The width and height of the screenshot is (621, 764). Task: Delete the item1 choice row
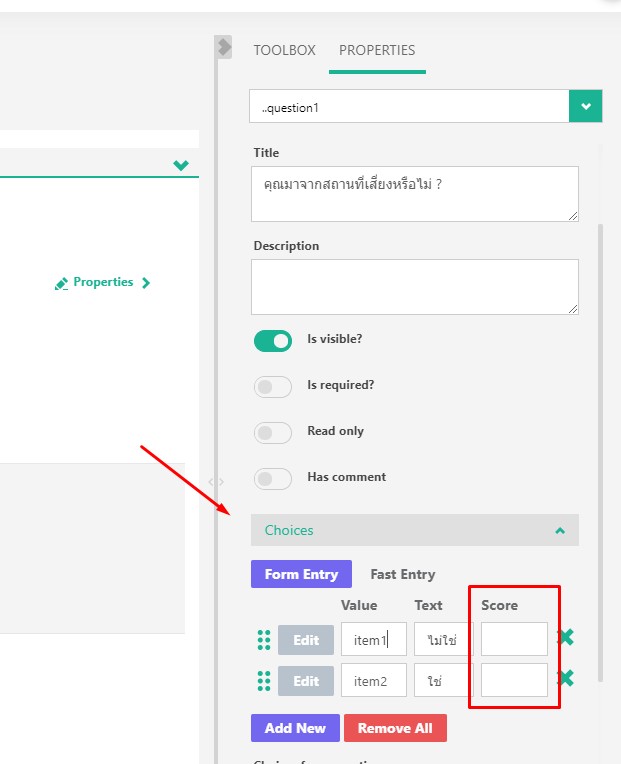click(565, 638)
